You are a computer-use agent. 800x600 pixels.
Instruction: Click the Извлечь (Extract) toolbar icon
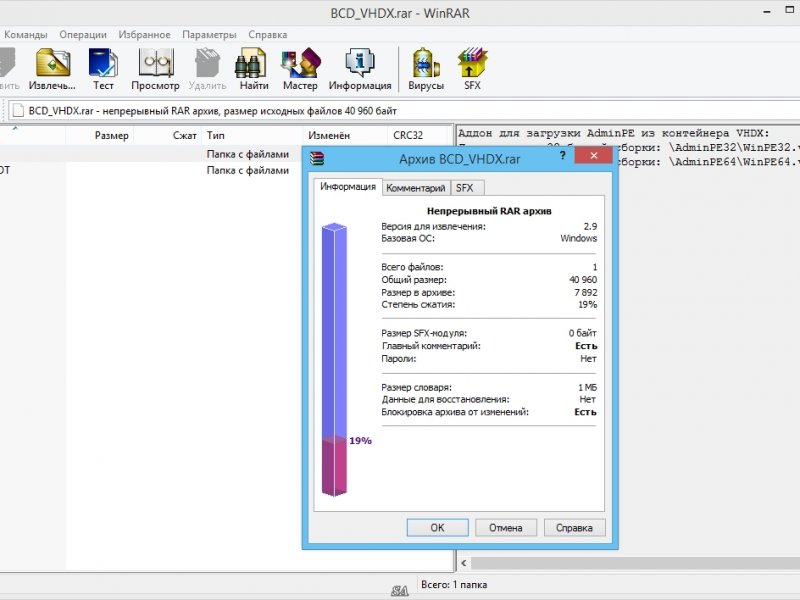pyautogui.click(x=52, y=69)
